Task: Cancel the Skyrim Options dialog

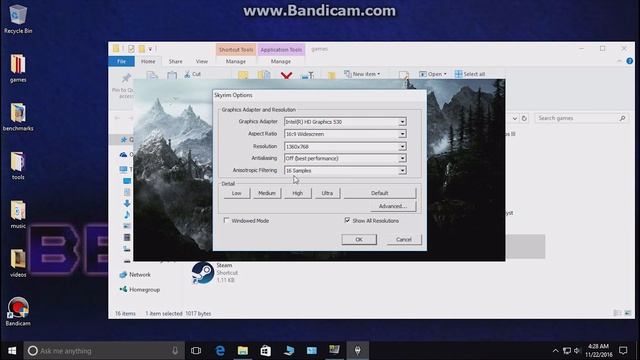Action: (x=404, y=240)
